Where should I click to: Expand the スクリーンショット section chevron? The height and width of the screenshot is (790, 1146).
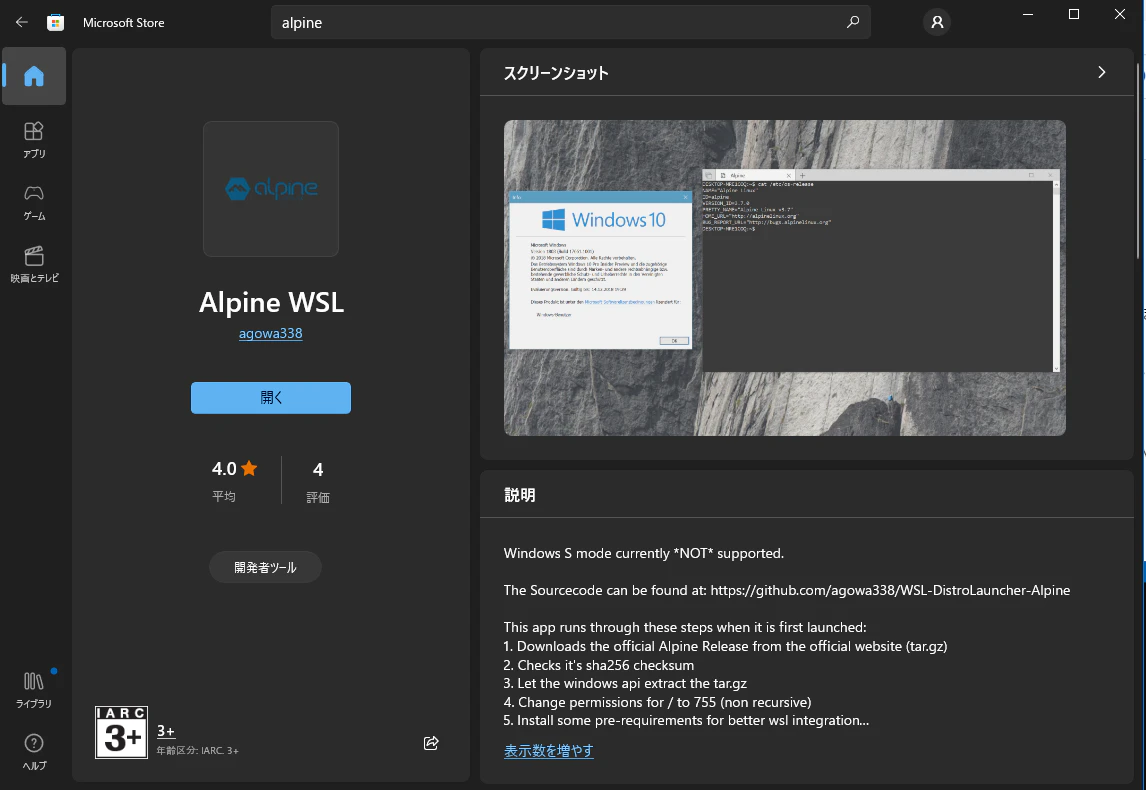pyautogui.click(x=1102, y=72)
